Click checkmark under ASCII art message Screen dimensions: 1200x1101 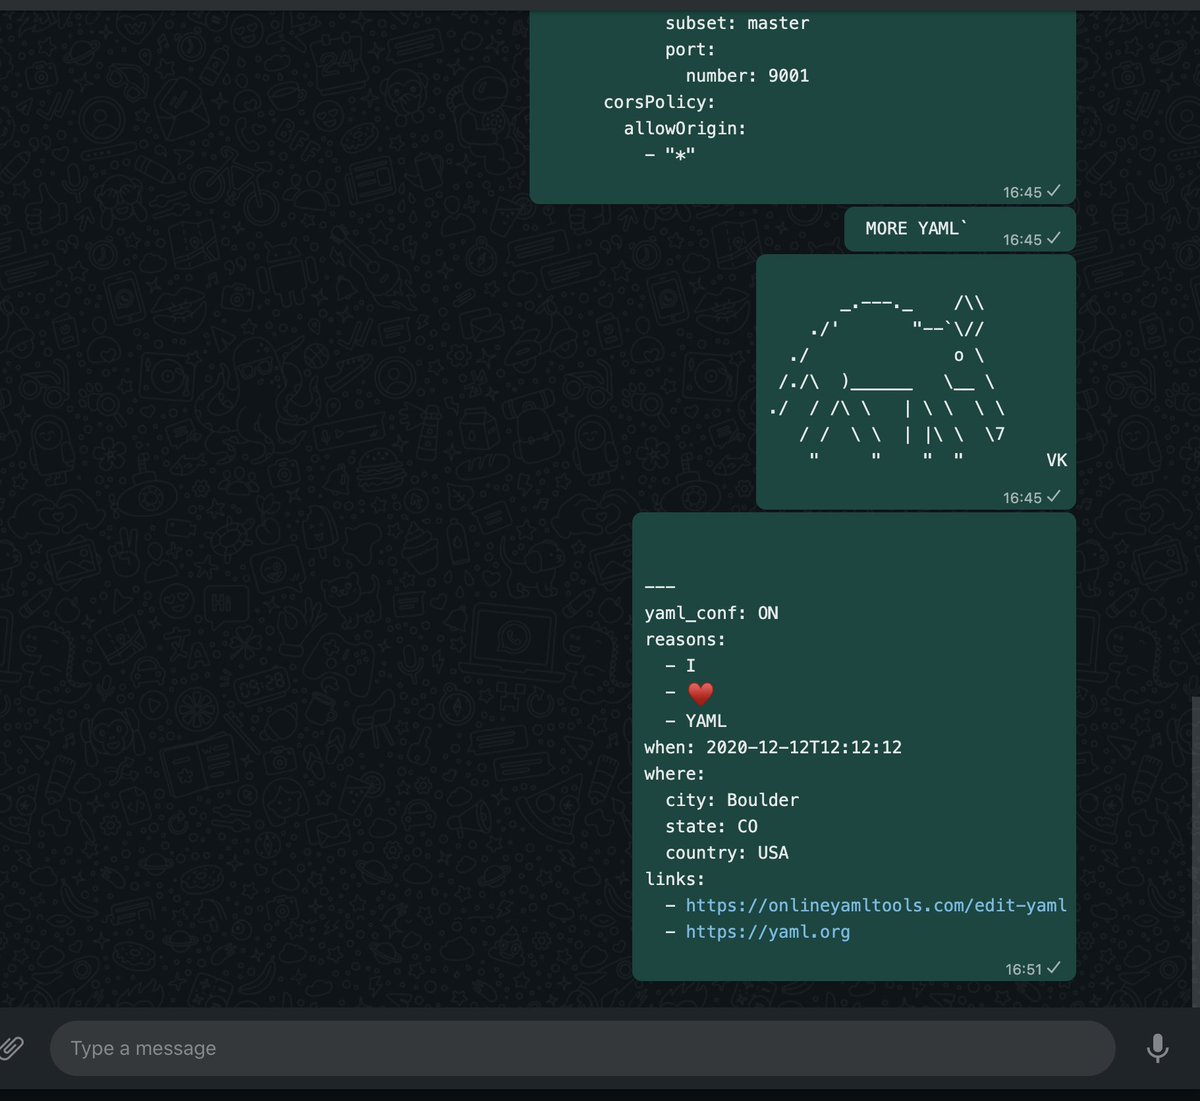tap(1054, 497)
